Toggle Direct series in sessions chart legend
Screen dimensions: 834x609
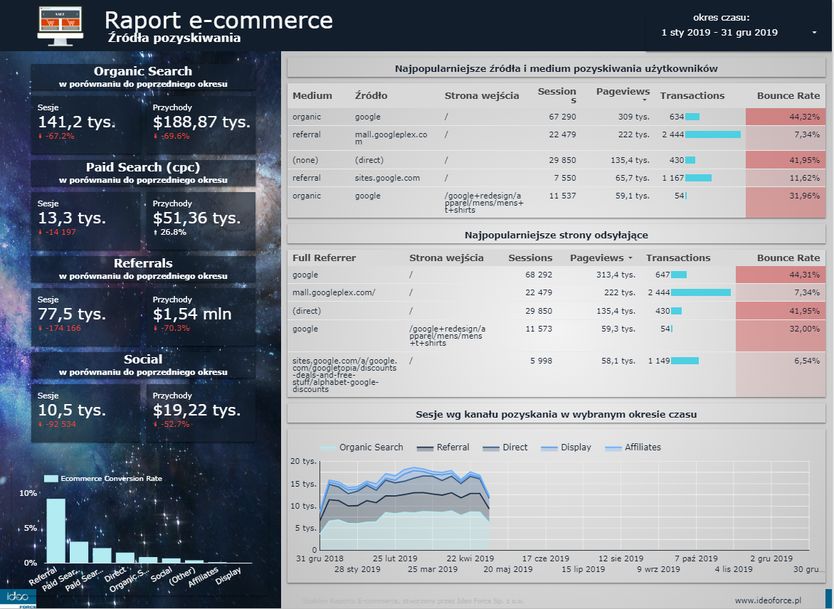point(505,447)
